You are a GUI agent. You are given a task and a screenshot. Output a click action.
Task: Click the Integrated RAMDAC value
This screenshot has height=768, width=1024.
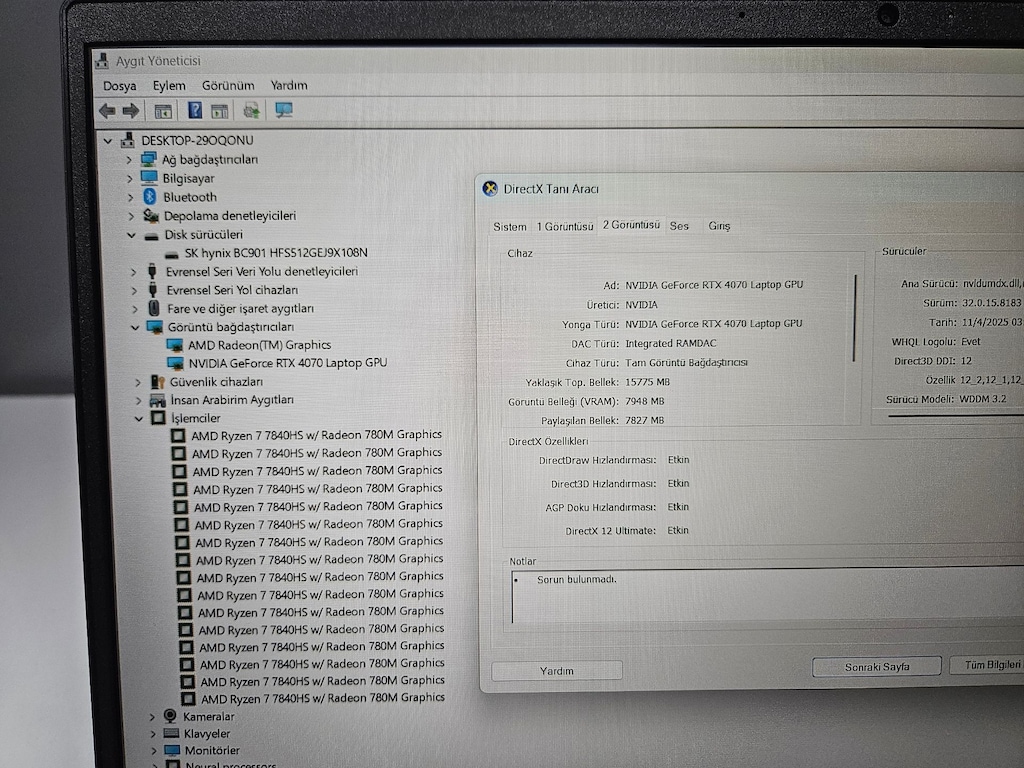671,344
